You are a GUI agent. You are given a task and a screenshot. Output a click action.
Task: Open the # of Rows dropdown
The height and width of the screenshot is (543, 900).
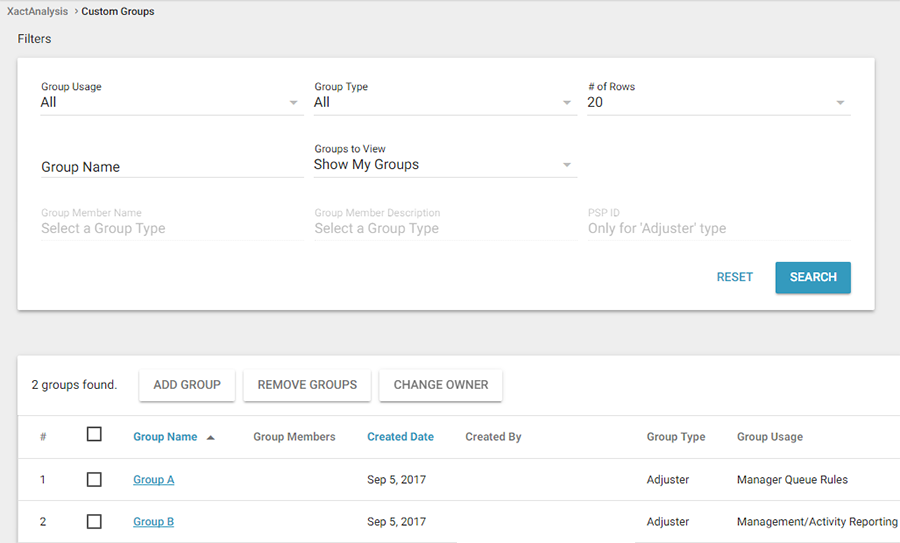coord(717,102)
